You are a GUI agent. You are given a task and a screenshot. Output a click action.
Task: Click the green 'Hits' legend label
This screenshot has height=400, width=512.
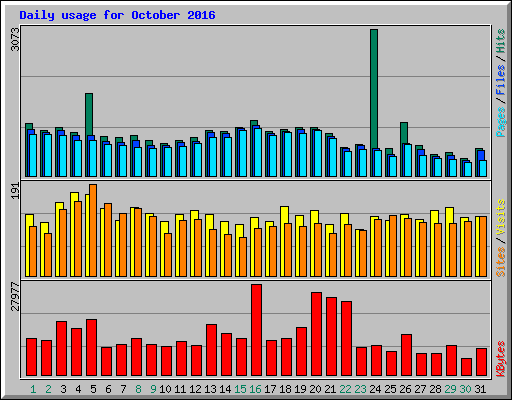point(501,41)
